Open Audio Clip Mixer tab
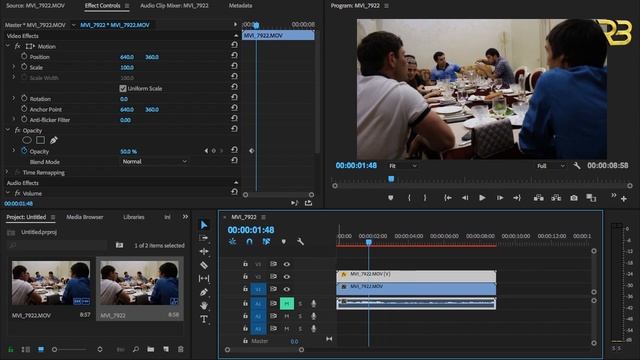This screenshot has height=360, width=640. click(x=174, y=6)
